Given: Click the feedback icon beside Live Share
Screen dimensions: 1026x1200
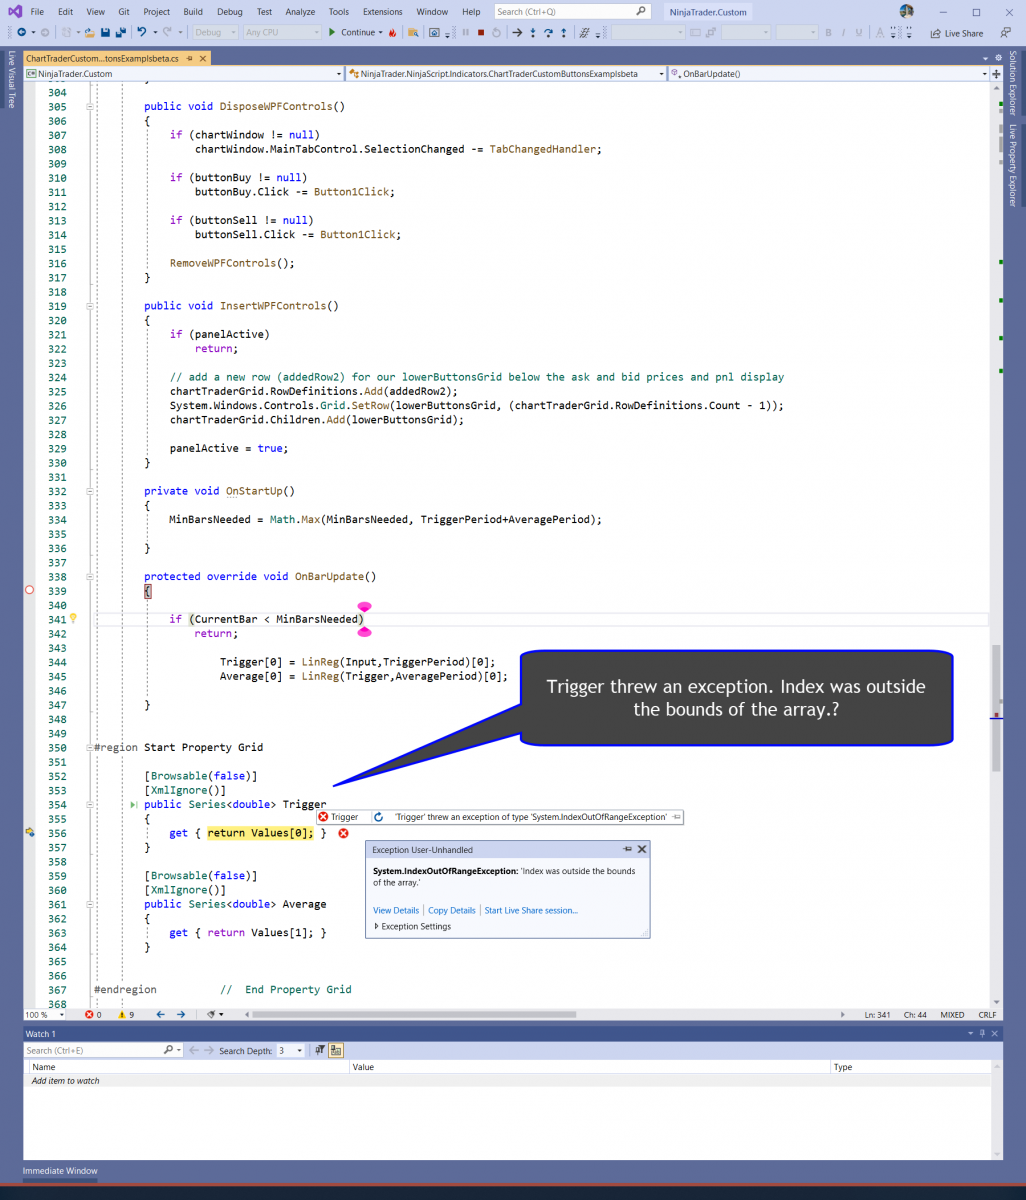Looking at the screenshot, I should point(1005,33).
